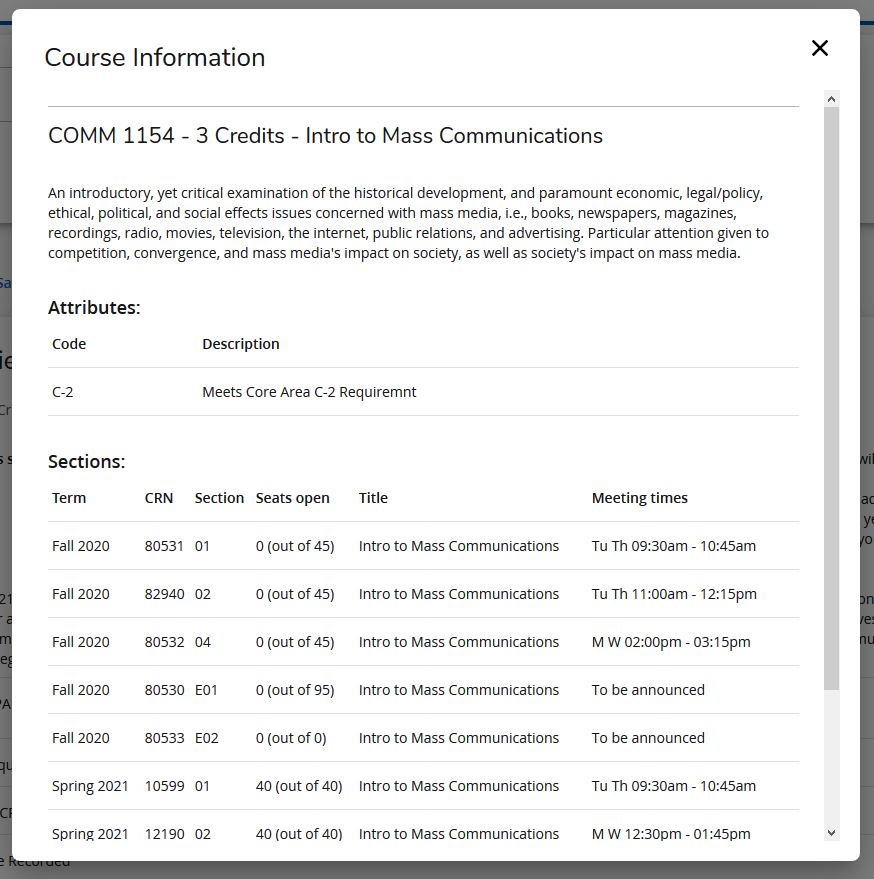Select CRN 80531 in the sections table
This screenshot has width=874, height=879.
tap(164, 546)
